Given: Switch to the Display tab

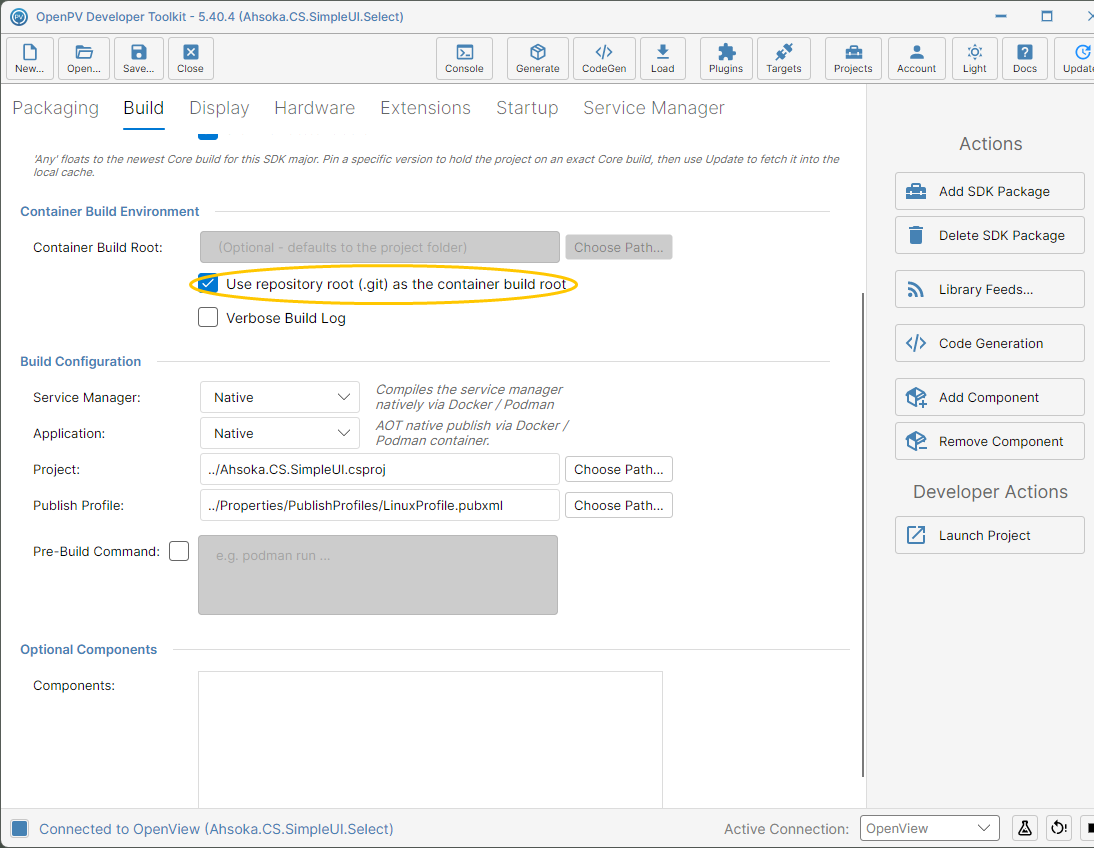Looking at the screenshot, I should pos(219,108).
